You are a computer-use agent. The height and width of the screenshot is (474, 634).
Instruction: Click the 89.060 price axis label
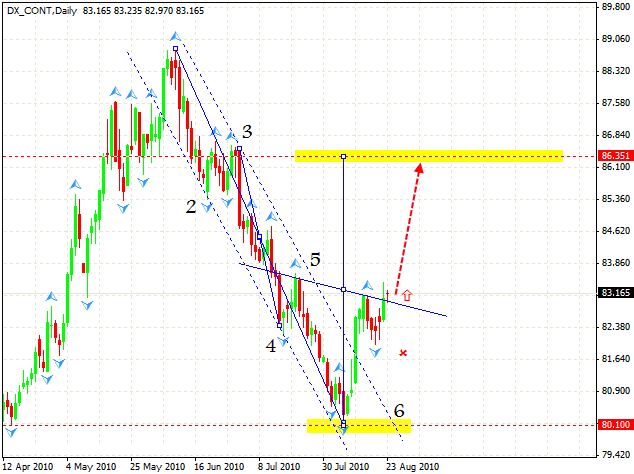click(x=616, y=39)
